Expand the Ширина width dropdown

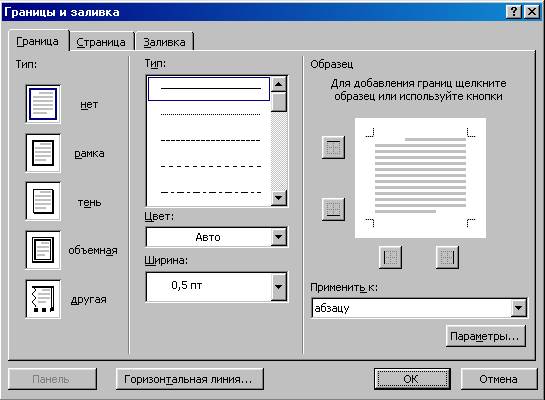click(x=278, y=287)
